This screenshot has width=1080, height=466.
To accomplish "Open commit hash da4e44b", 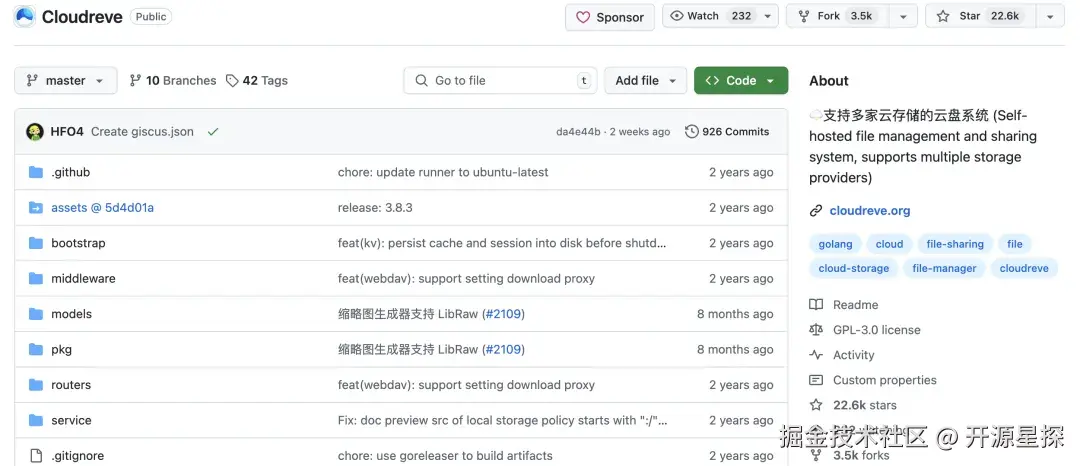I will click(x=579, y=131).
